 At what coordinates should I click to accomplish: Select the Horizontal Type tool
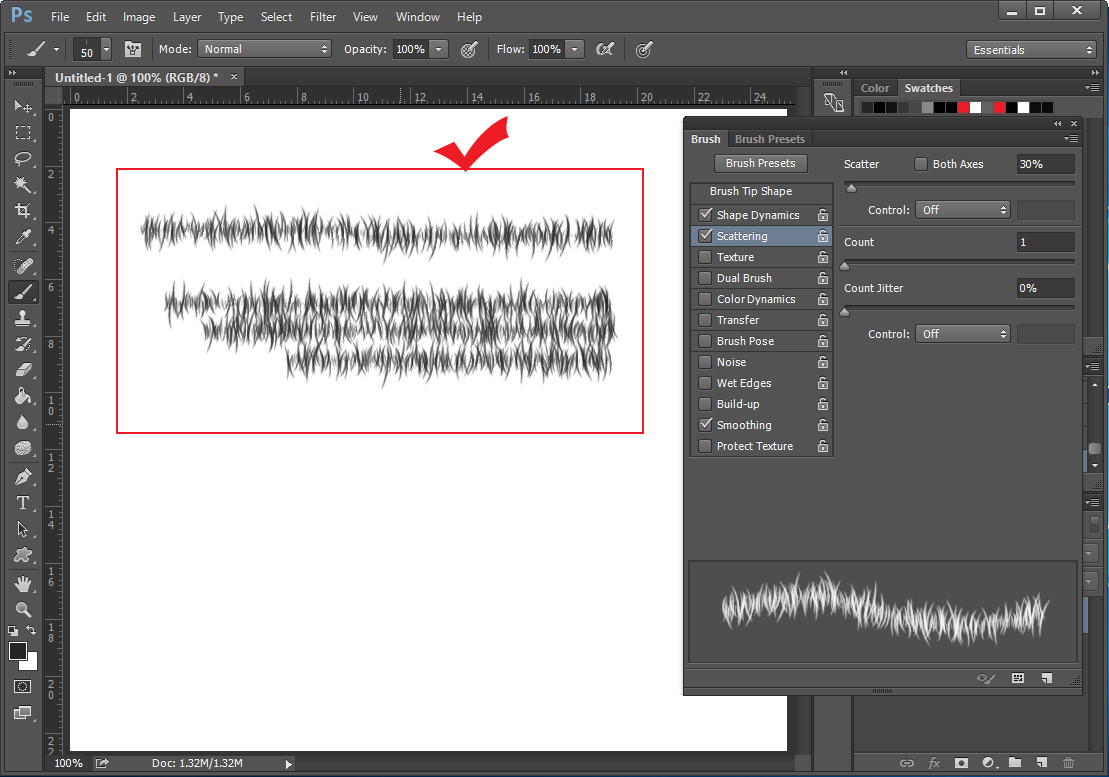pos(23,503)
